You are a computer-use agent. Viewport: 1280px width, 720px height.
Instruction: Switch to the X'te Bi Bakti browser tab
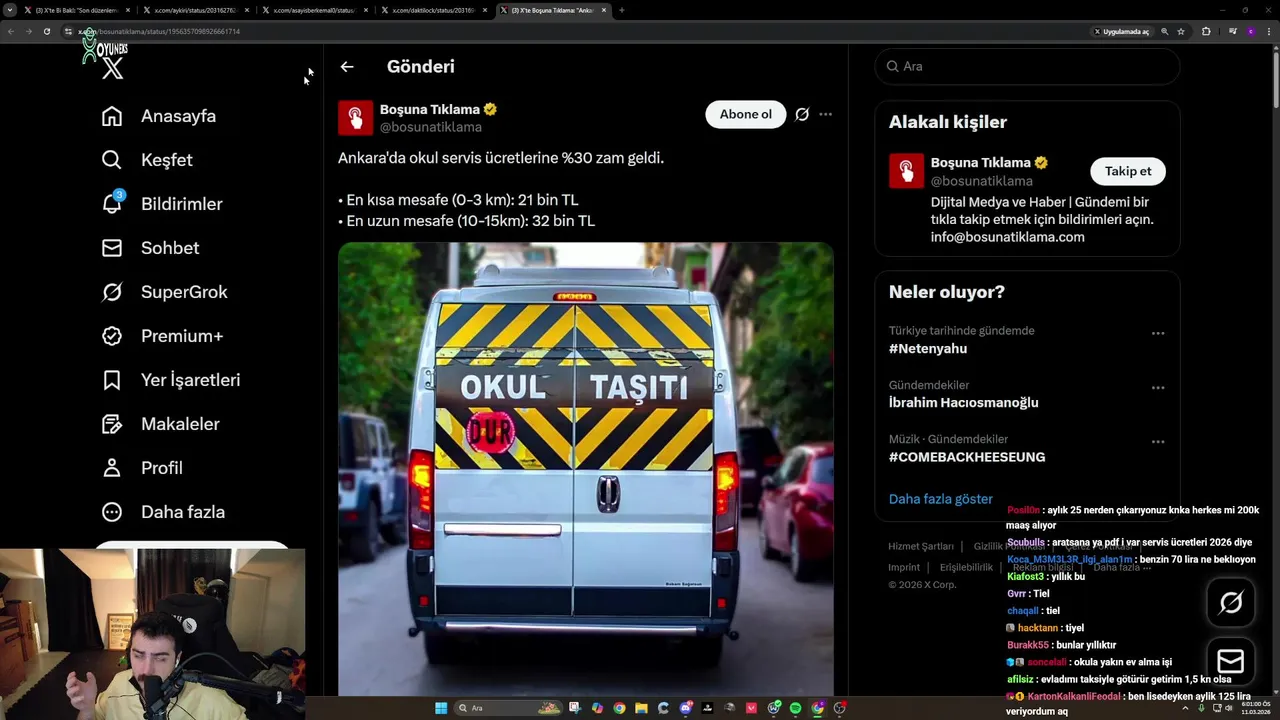click(x=76, y=10)
